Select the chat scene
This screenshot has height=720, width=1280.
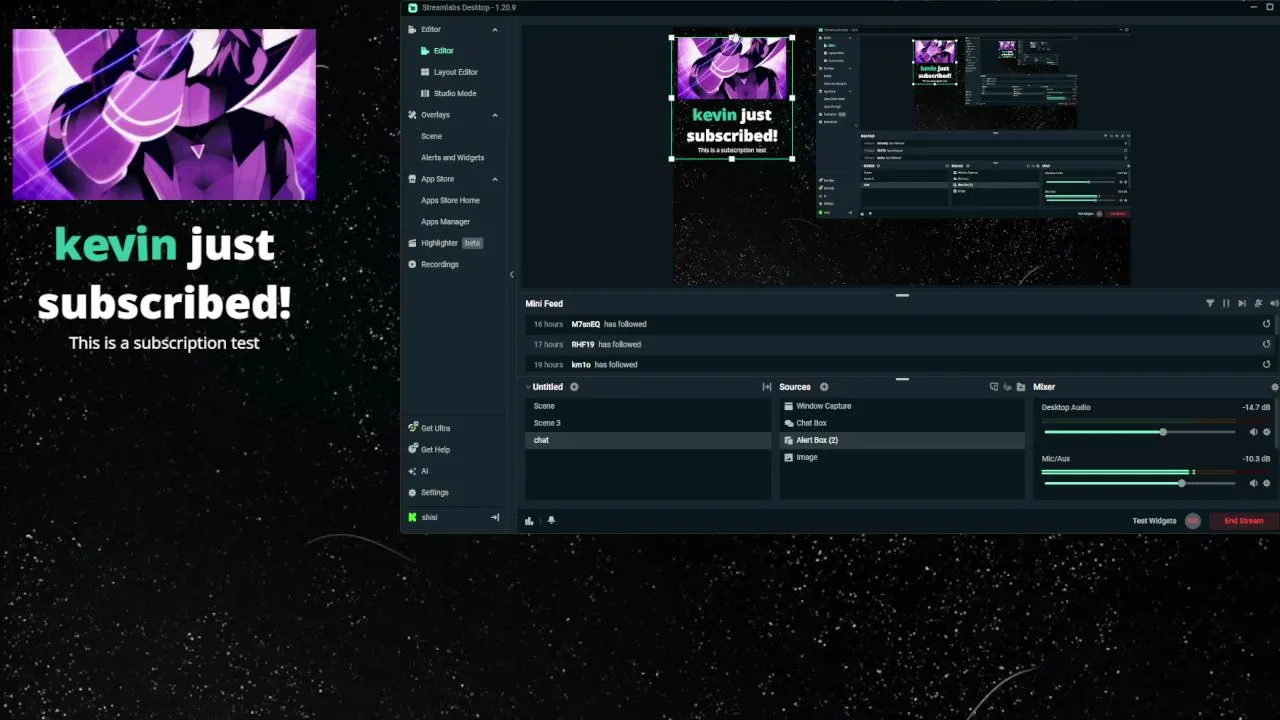point(648,440)
